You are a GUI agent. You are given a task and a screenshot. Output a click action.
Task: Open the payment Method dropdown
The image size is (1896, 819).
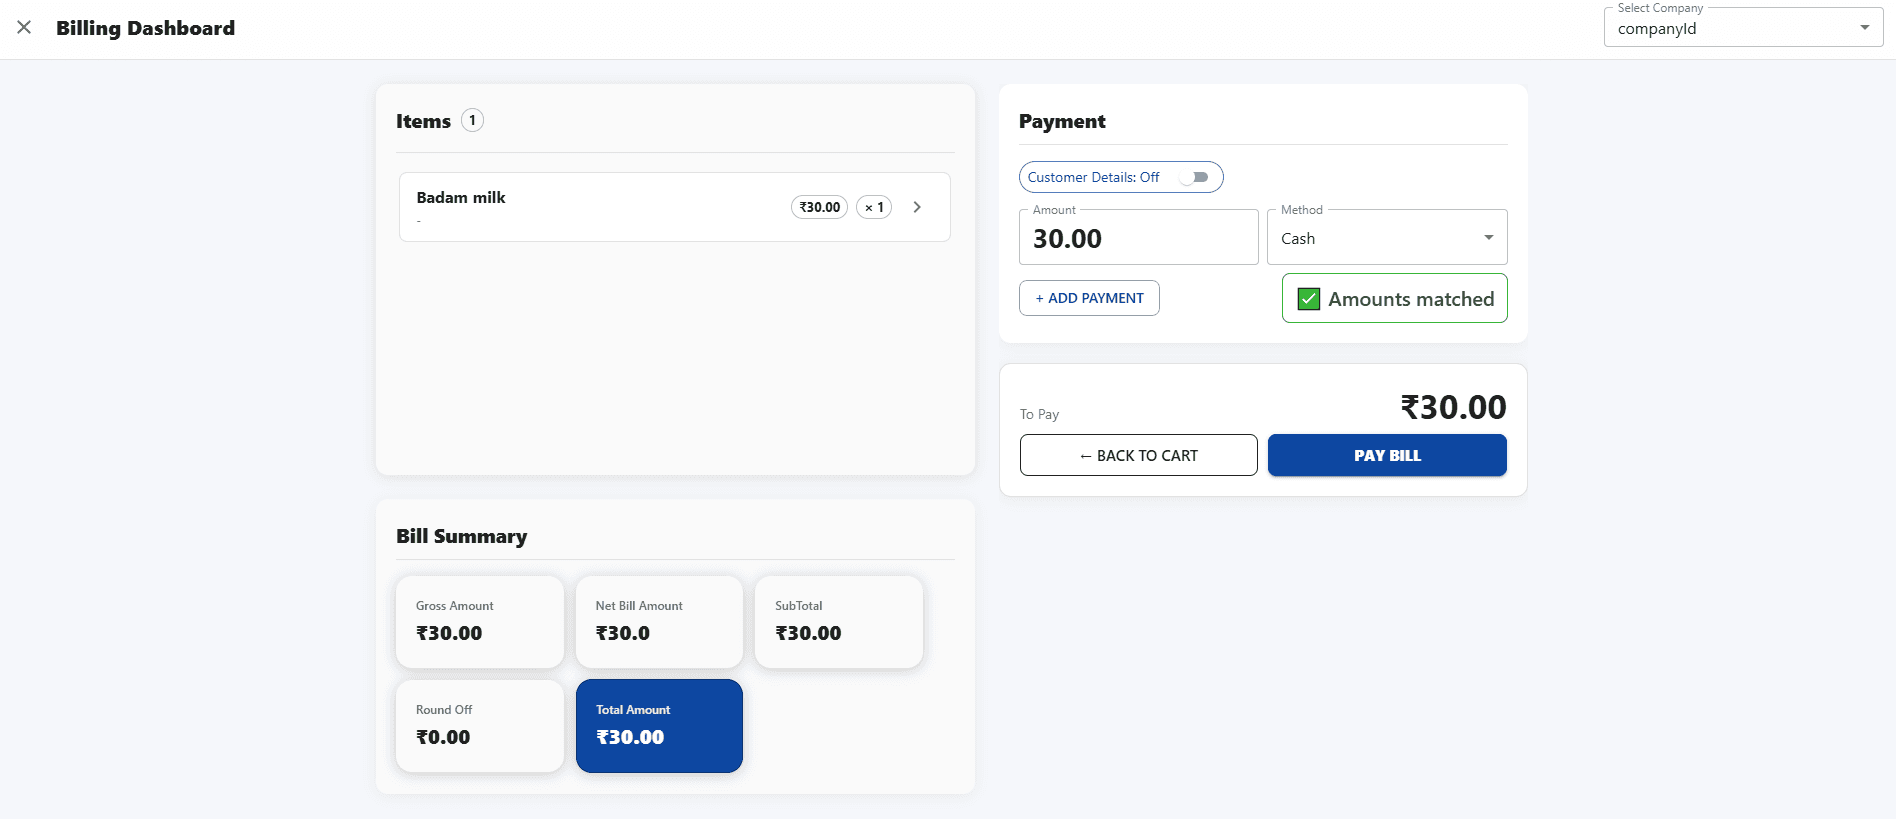click(x=1386, y=237)
